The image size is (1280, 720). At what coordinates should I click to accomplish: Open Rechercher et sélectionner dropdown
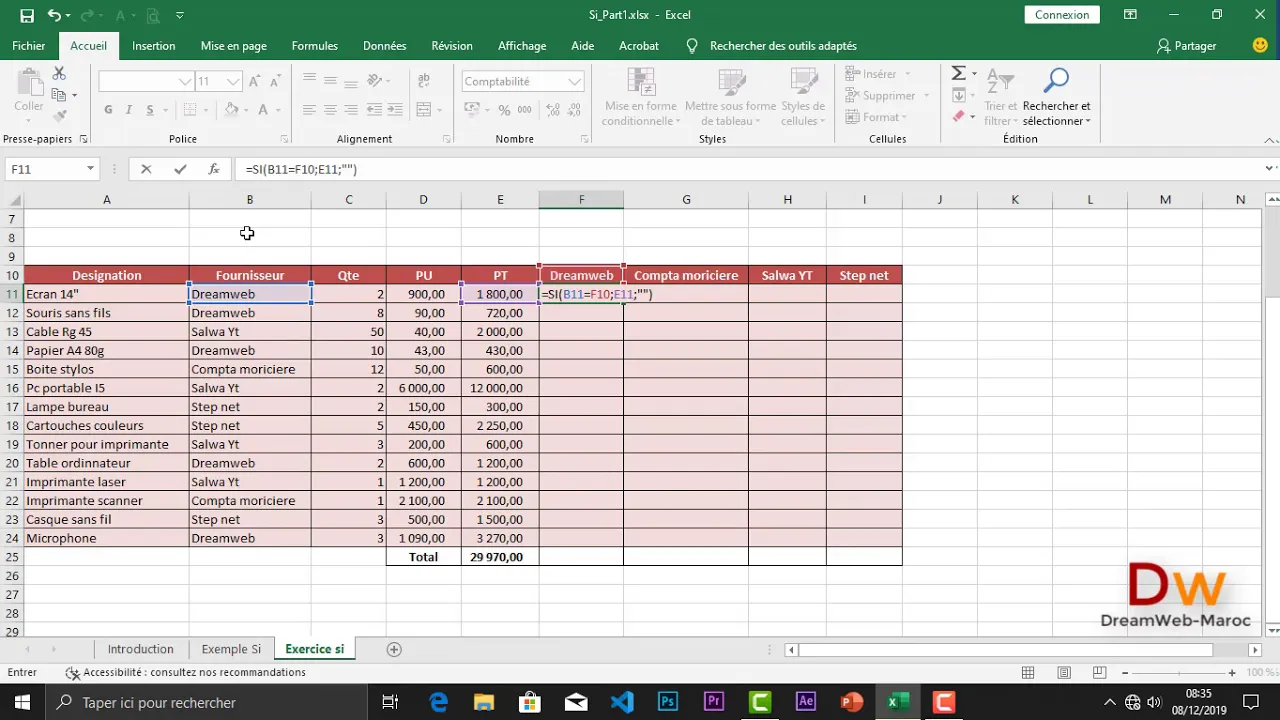tap(1056, 97)
